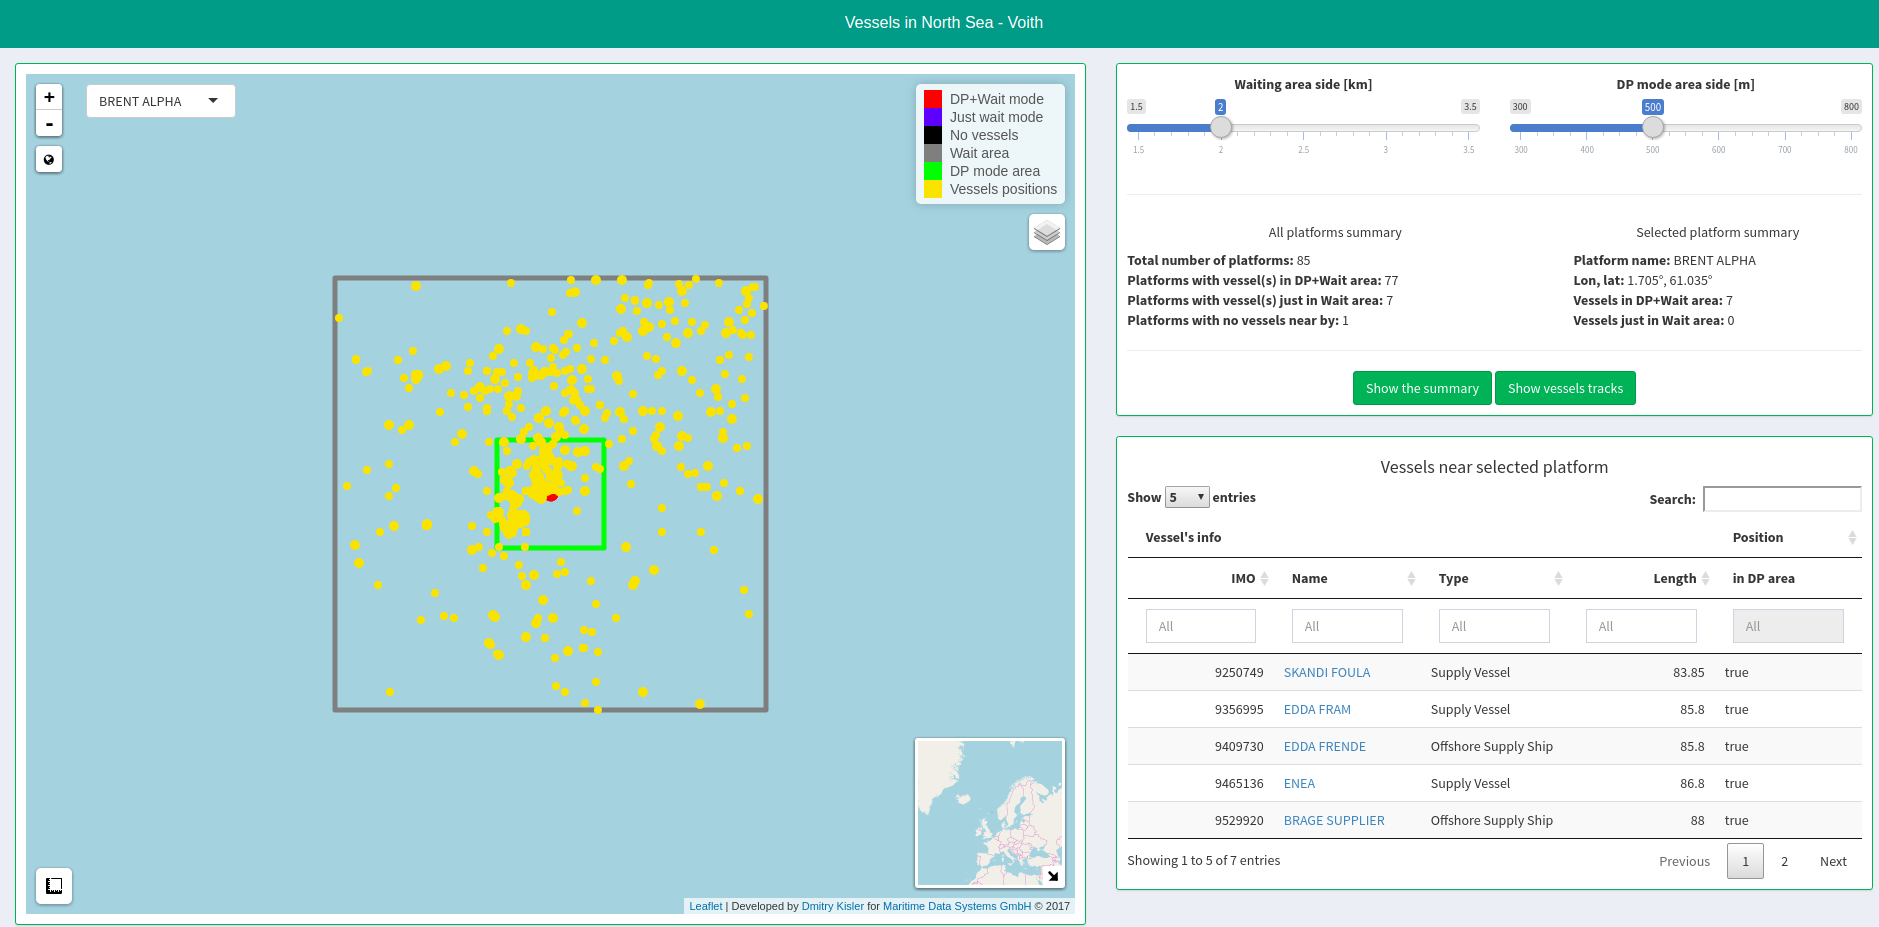Click the measurement tool icon on map
This screenshot has height=927, width=1879.
[x=54, y=886]
